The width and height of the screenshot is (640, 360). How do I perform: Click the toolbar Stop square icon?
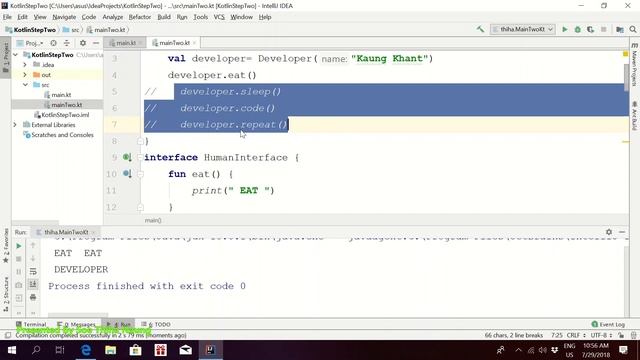tap(604, 29)
